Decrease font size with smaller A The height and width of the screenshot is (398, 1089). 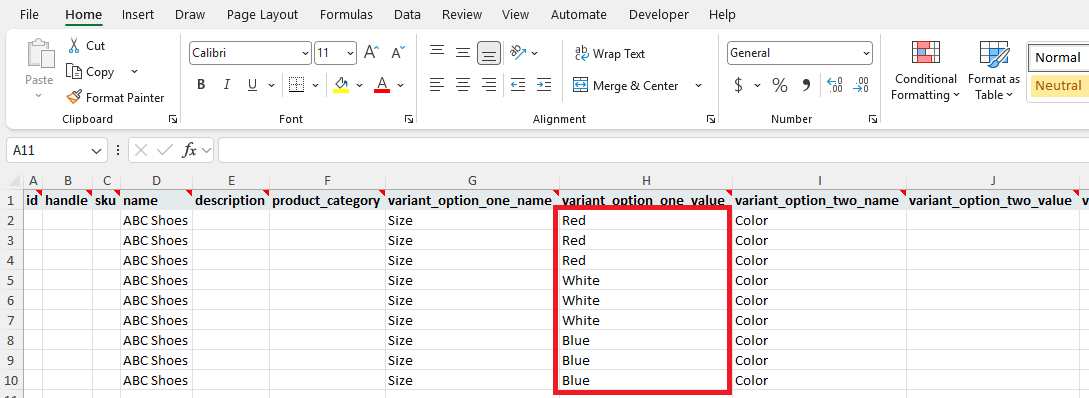398,52
